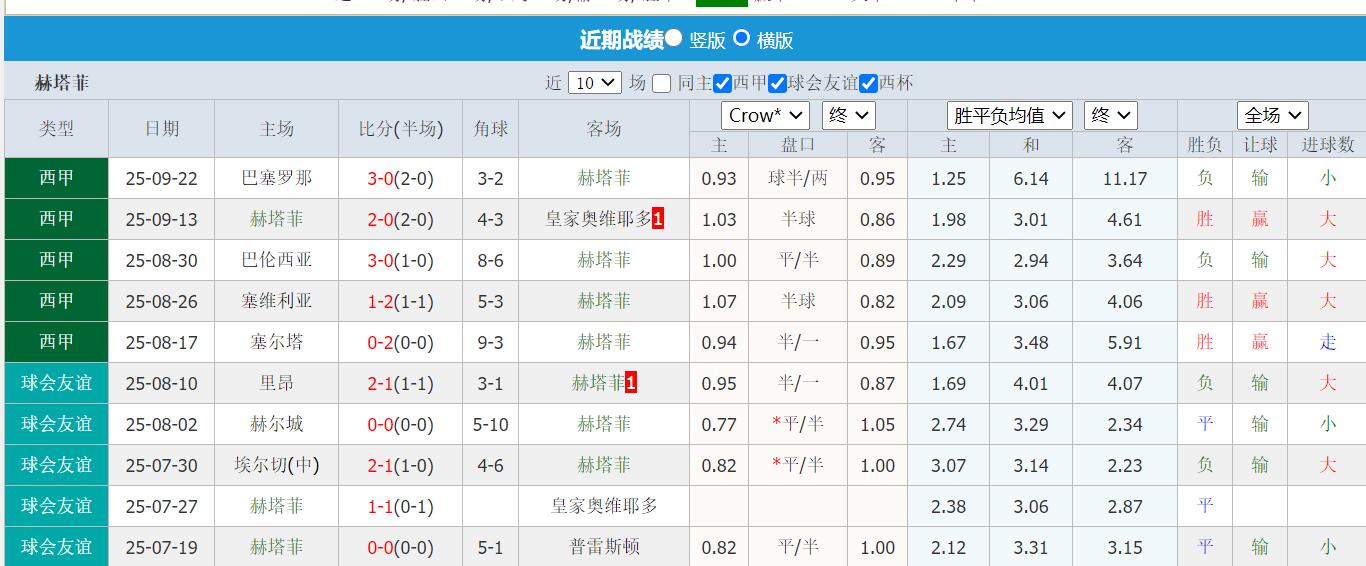Uncheck the 西甲 league filter

coord(722,84)
